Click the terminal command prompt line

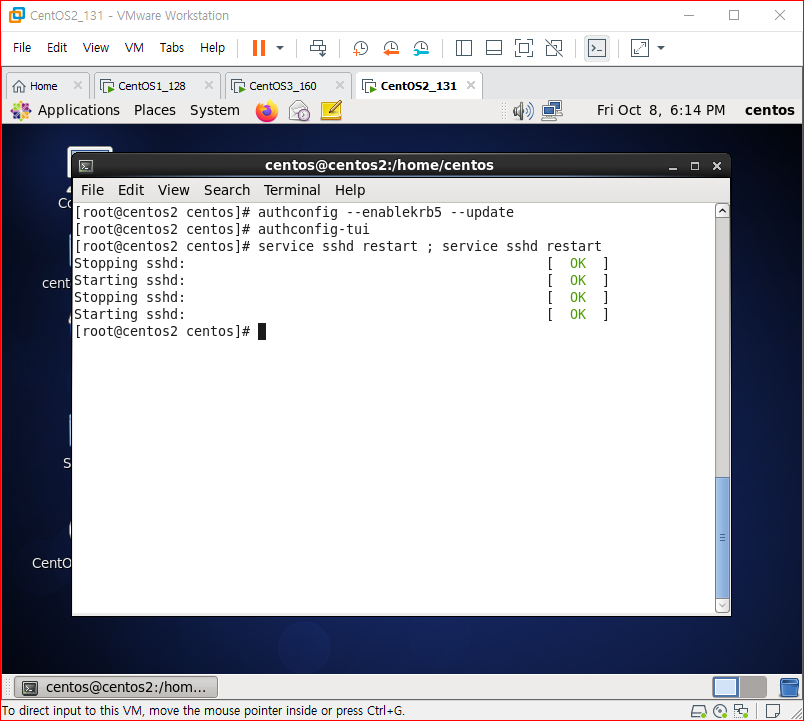170,332
